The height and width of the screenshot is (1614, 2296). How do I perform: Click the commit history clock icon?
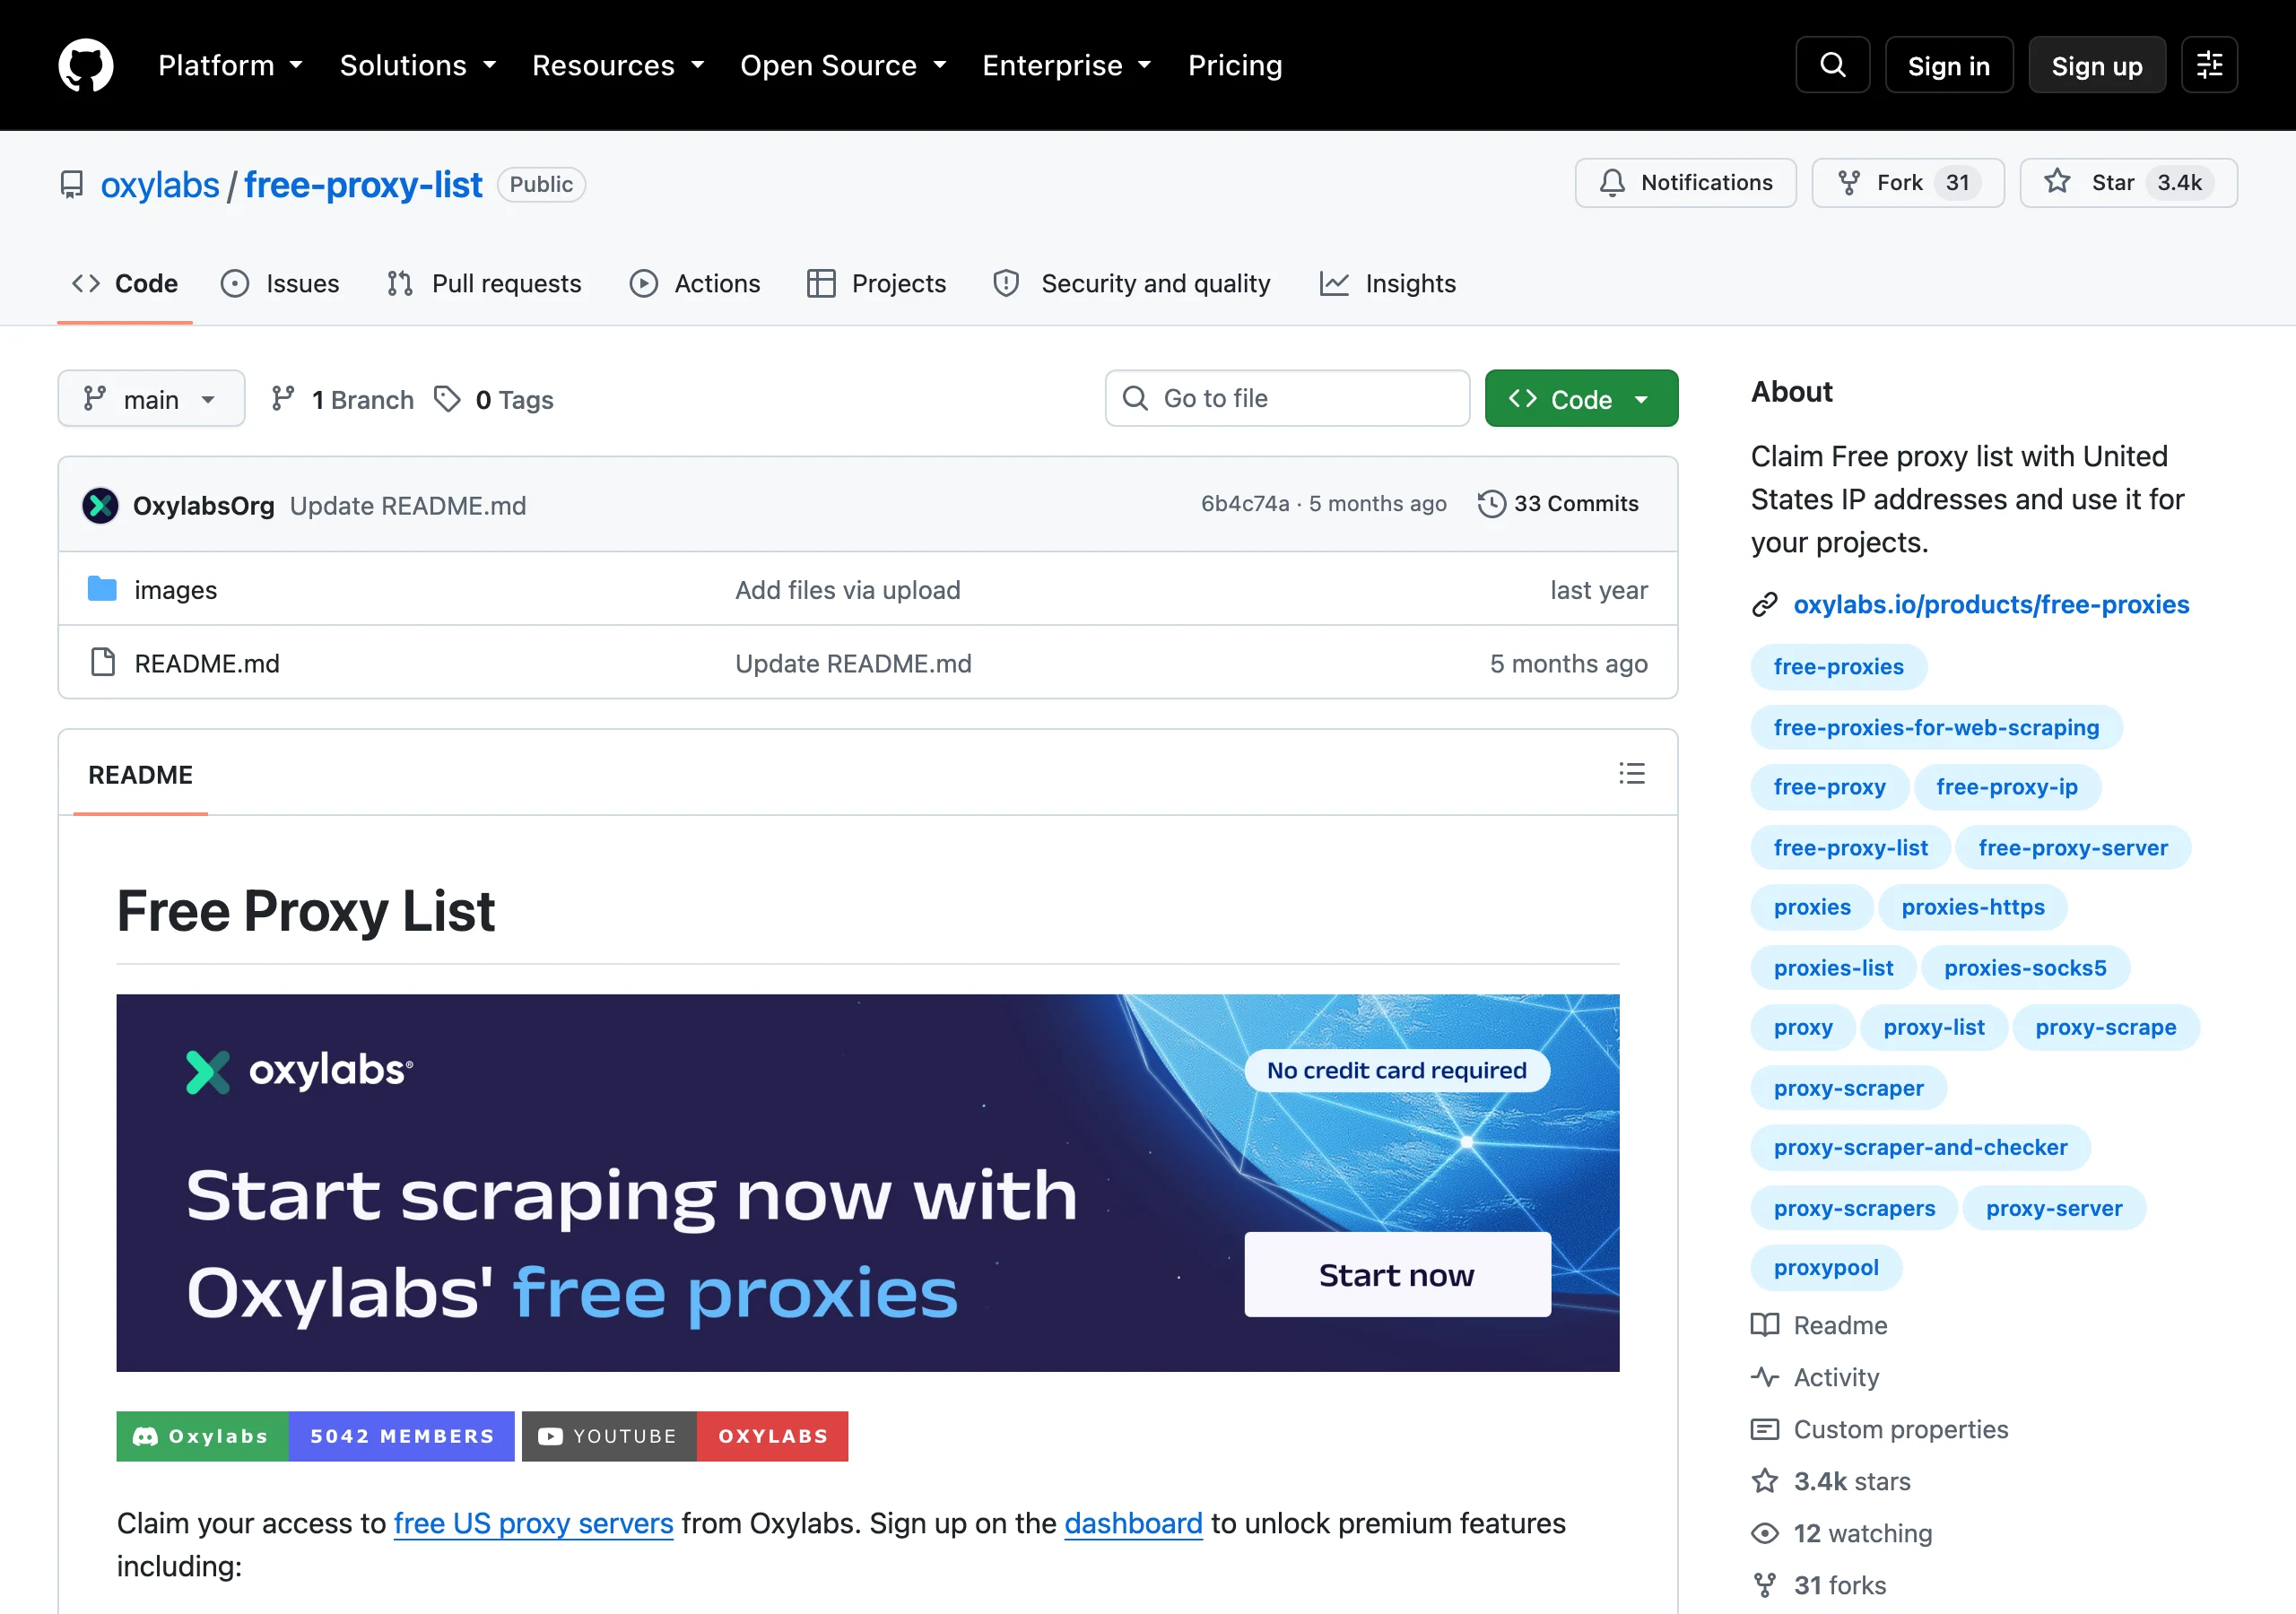click(x=1491, y=504)
